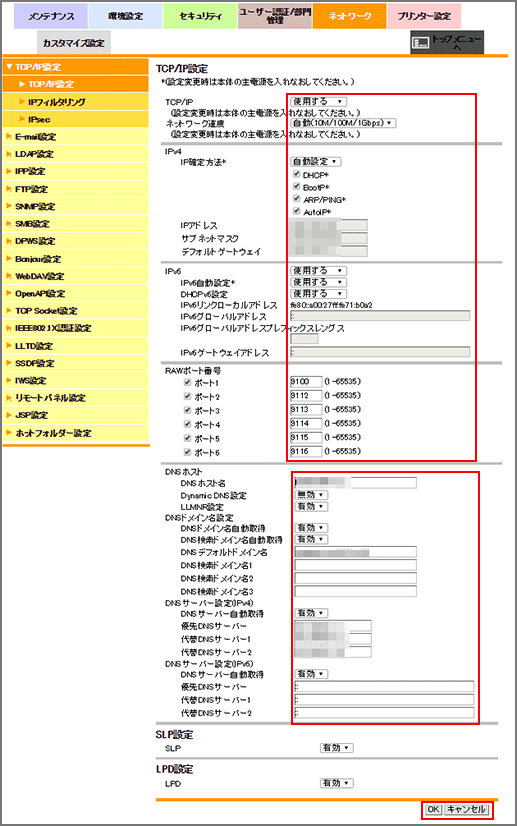Viewport: 517px width, 826px height.
Task: Open the IPv6 使用する dropdown
Action: pyautogui.click(x=318, y=270)
